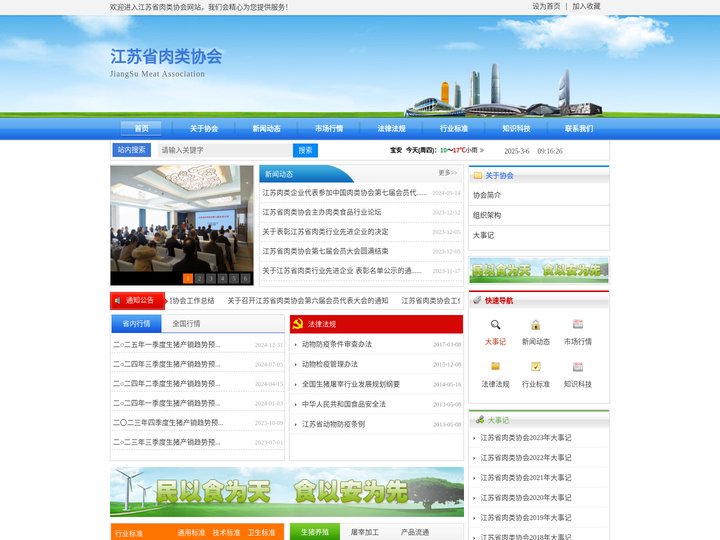Viewport: 720px width, 540px height.
Task: Select the 卫生标准 tab in 行业标准
Action: click(x=261, y=533)
